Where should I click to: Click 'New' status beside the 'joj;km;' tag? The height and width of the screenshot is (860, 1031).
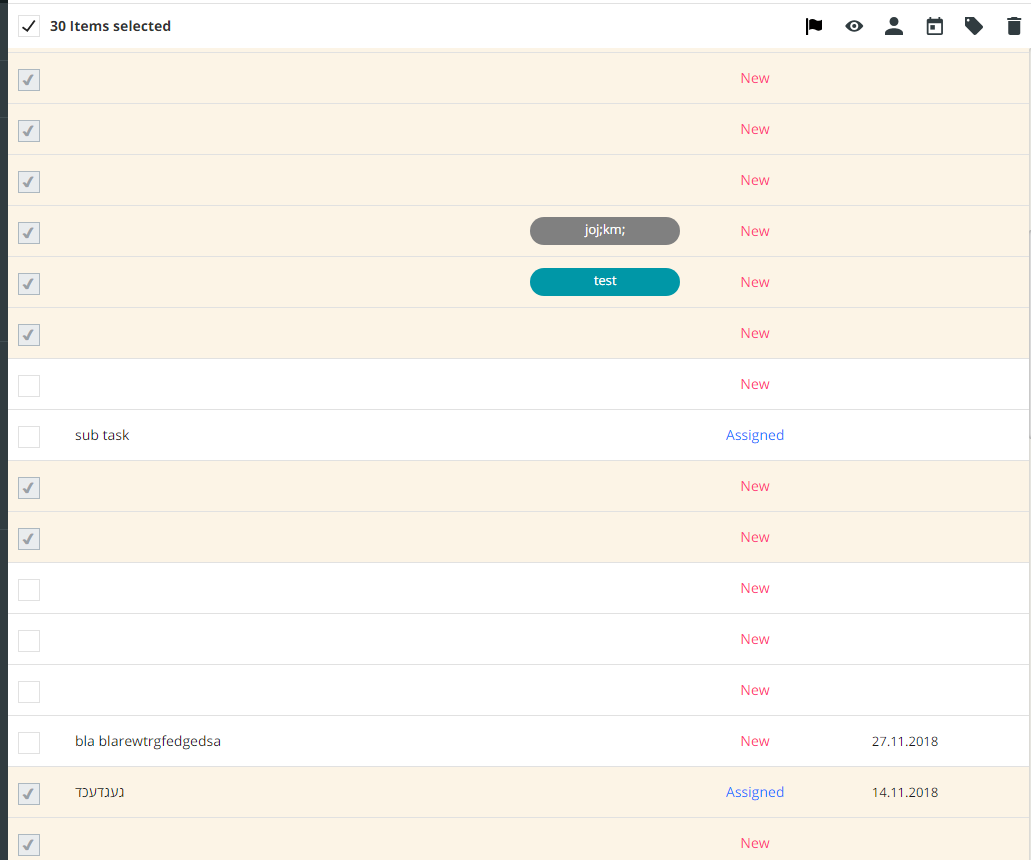pyautogui.click(x=755, y=231)
